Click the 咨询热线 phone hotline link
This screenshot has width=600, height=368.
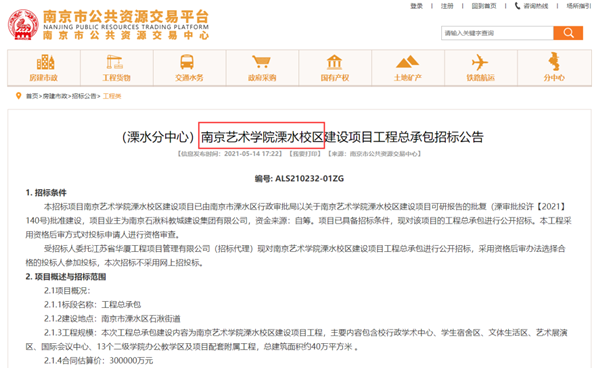pos(532,6)
